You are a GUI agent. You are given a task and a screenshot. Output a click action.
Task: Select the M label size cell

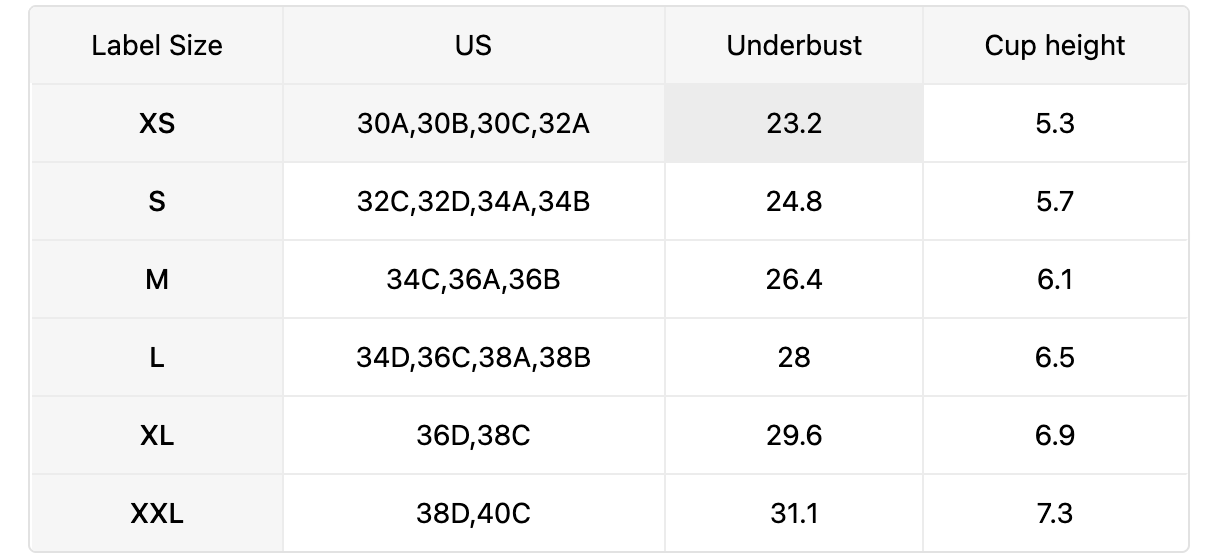[157, 280]
